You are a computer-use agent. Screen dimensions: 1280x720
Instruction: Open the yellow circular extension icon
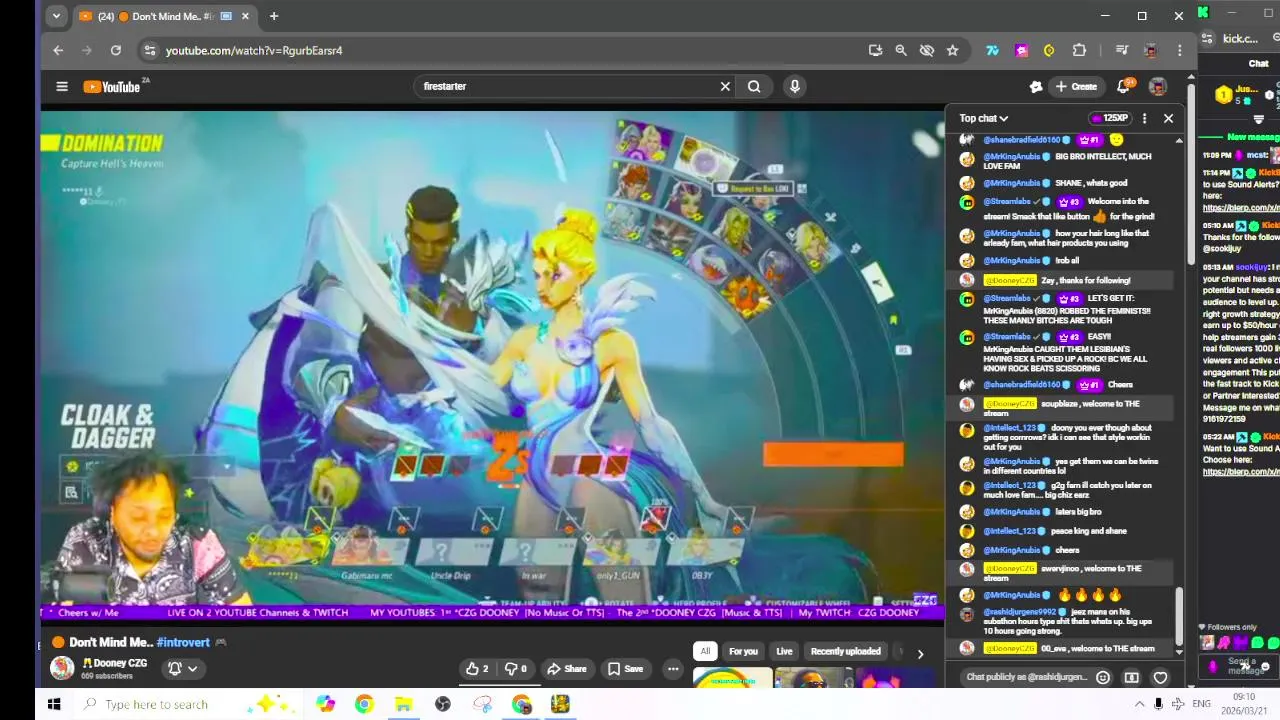click(1049, 50)
